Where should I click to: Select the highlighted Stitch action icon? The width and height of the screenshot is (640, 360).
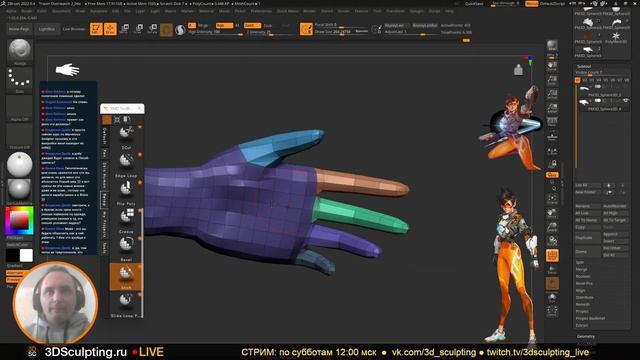click(x=126, y=277)
